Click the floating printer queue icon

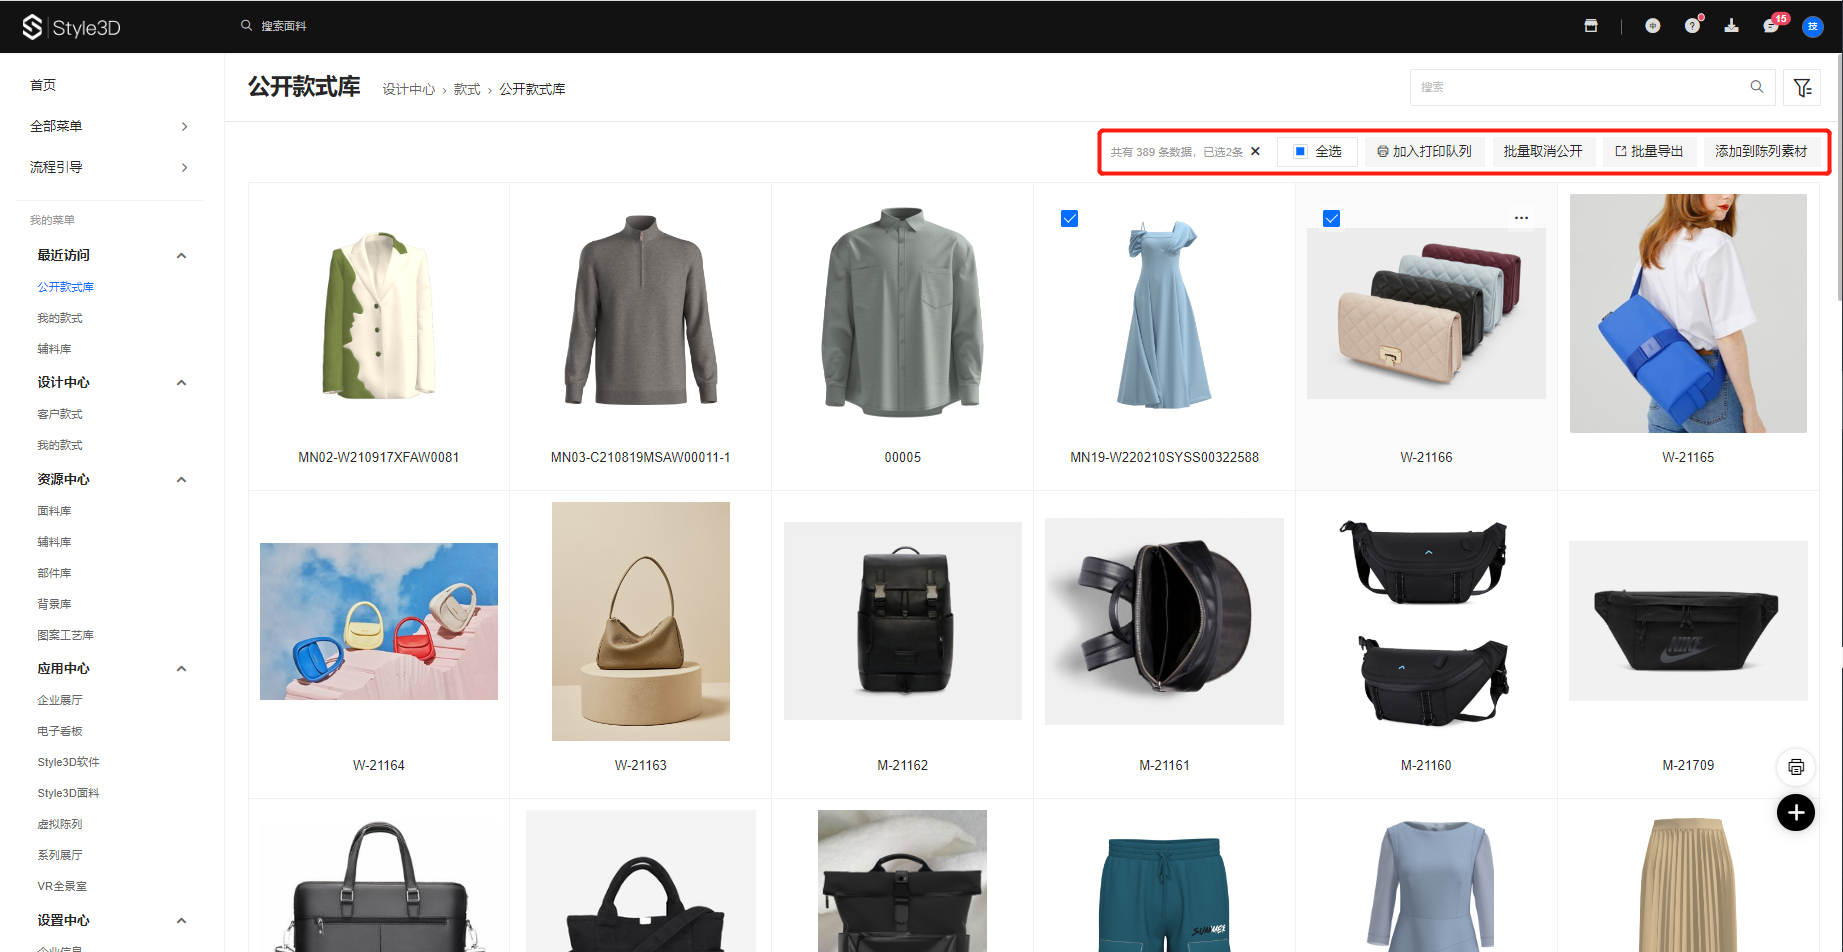point(1796,767)
